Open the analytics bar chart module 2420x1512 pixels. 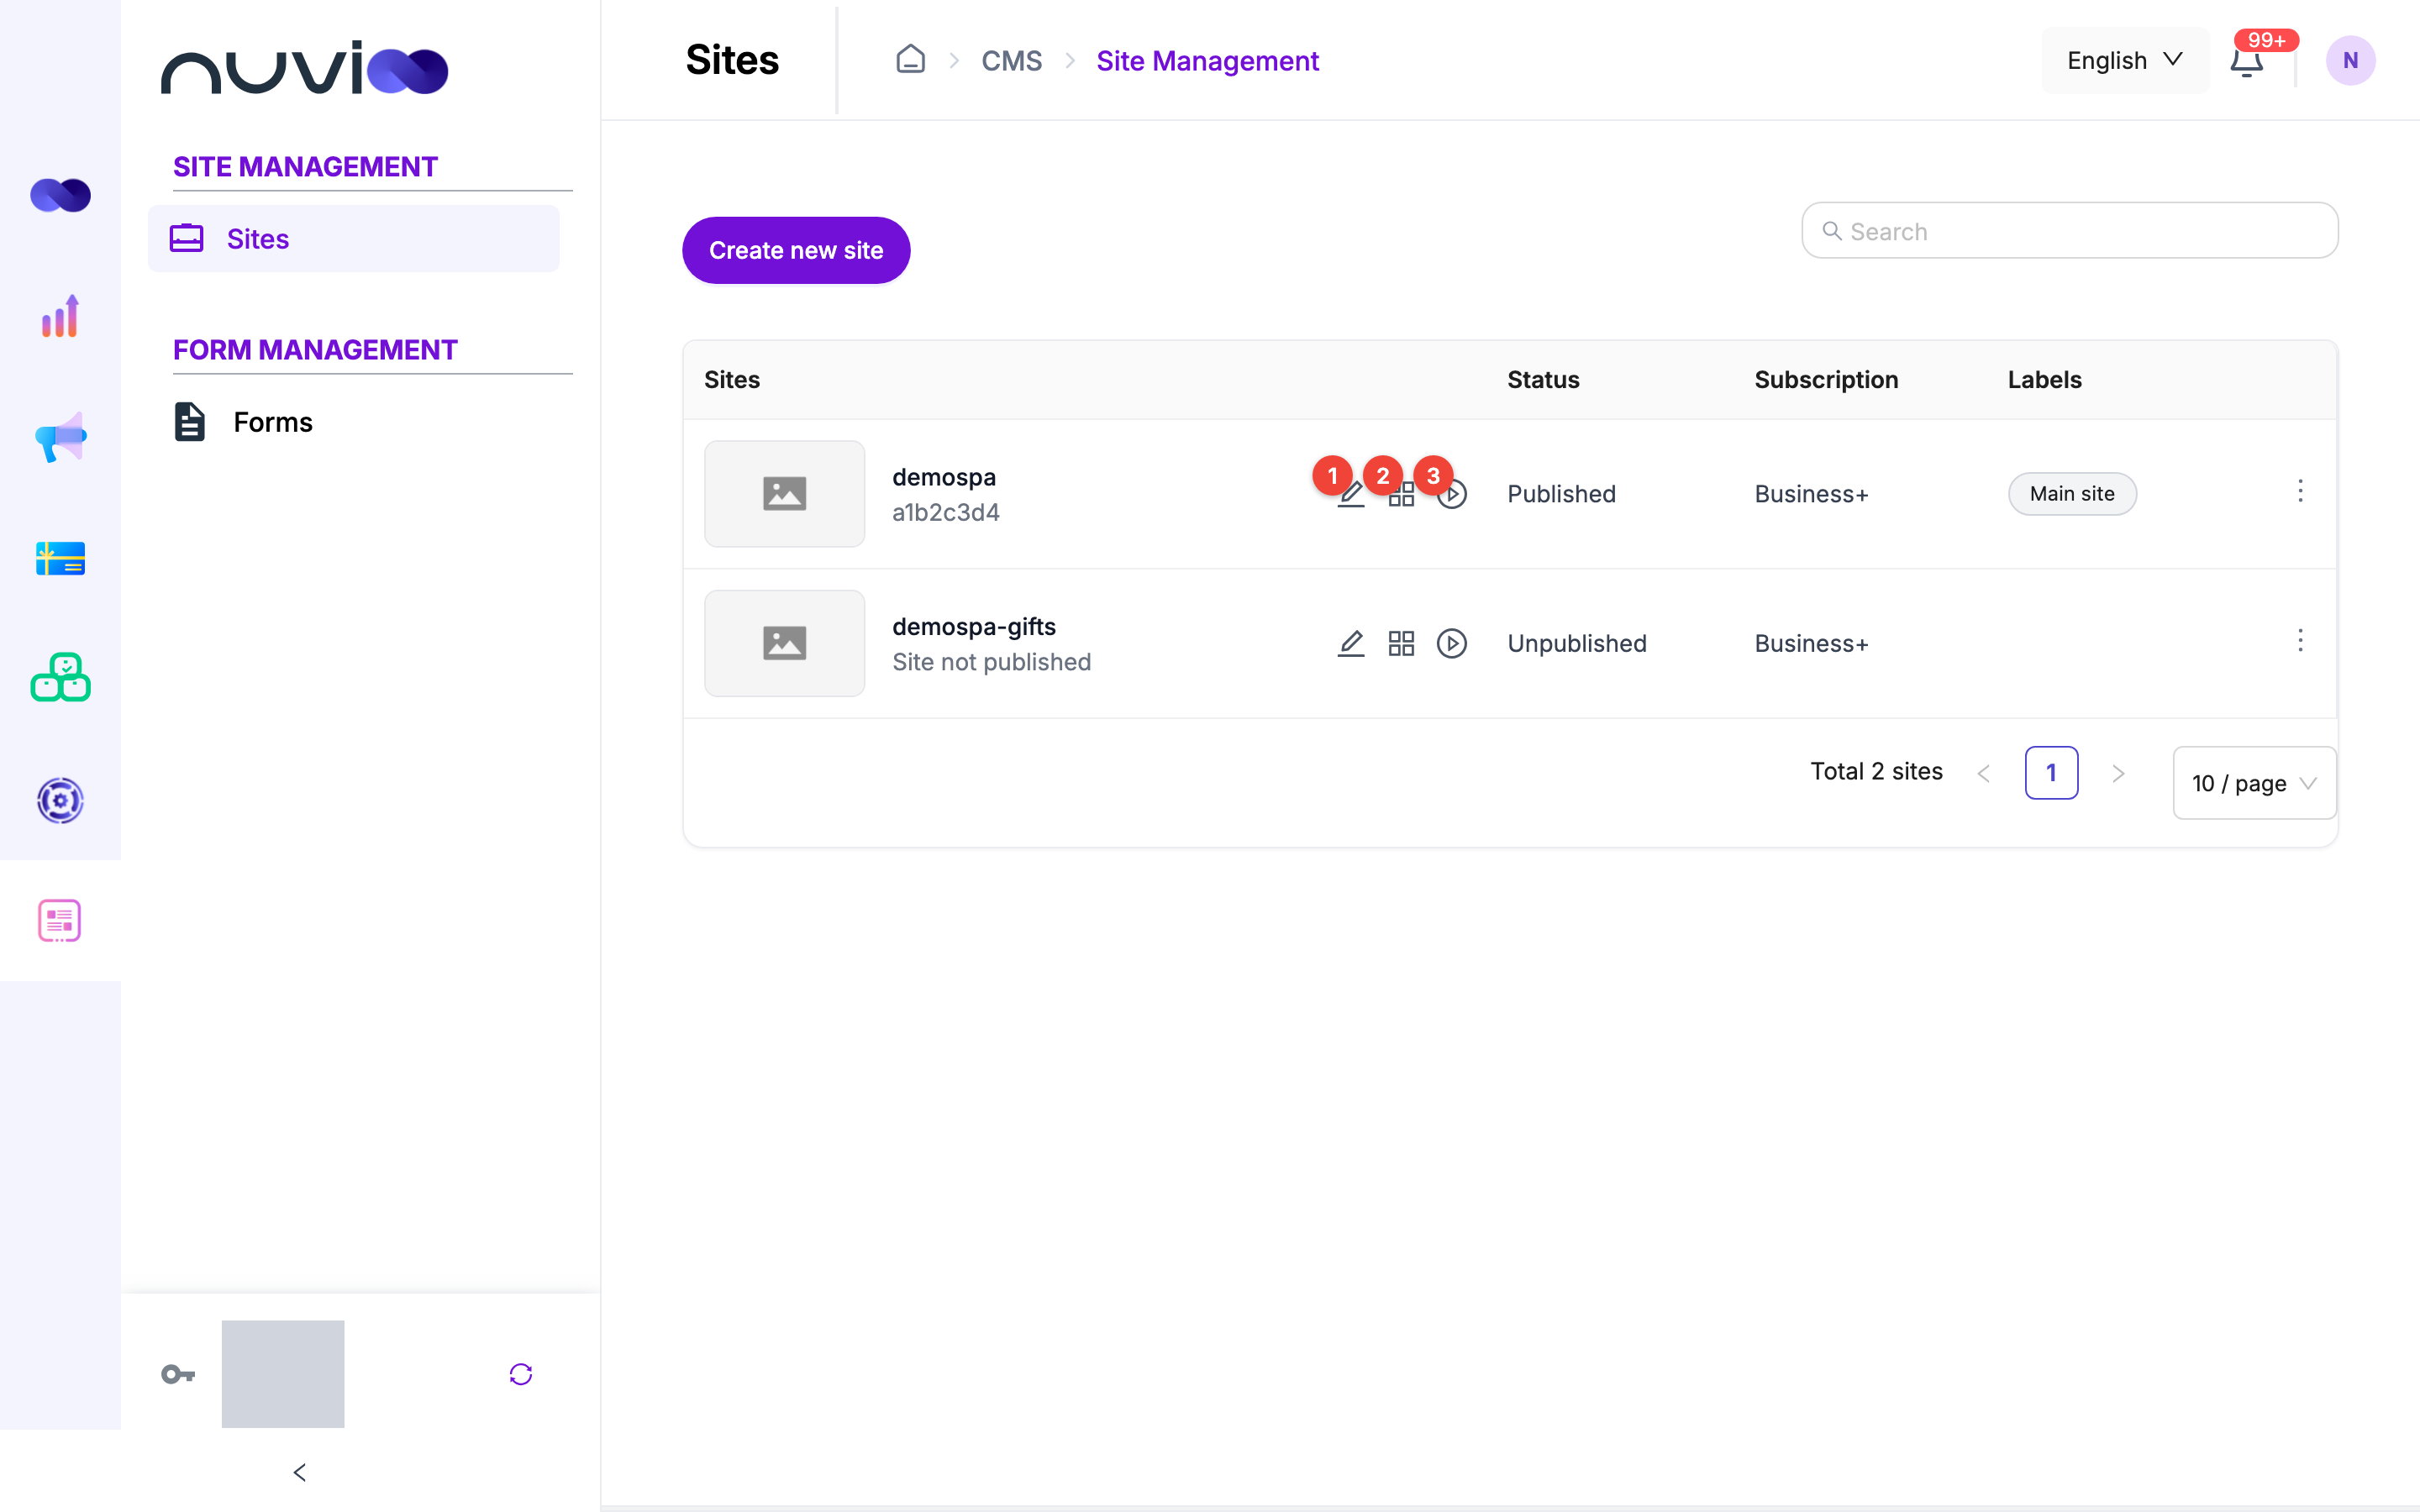(x=60, y=316)
